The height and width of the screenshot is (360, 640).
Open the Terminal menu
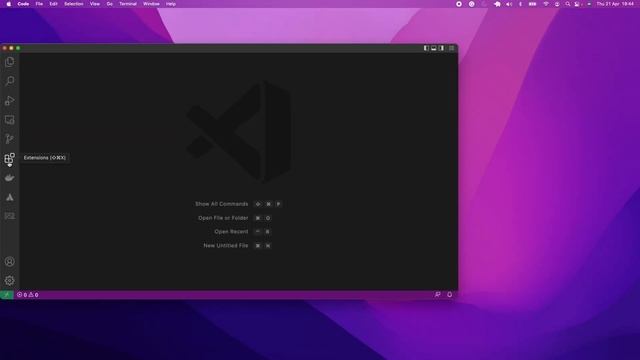coord(128,4)
